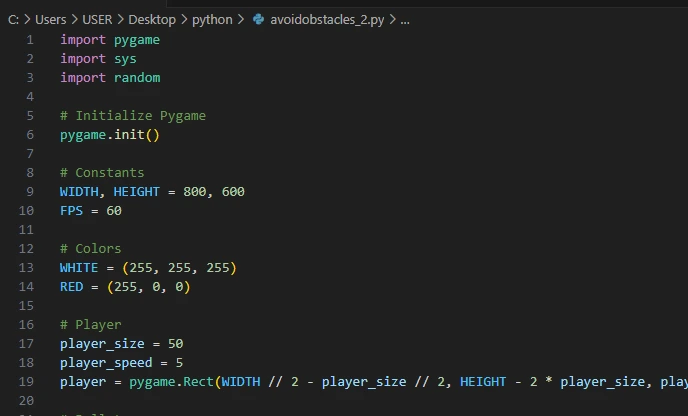Place cursor on 'import pygame' text
The width and height of the screenshot is (688, 416).
pyautogui.click(x=110, y=40)
